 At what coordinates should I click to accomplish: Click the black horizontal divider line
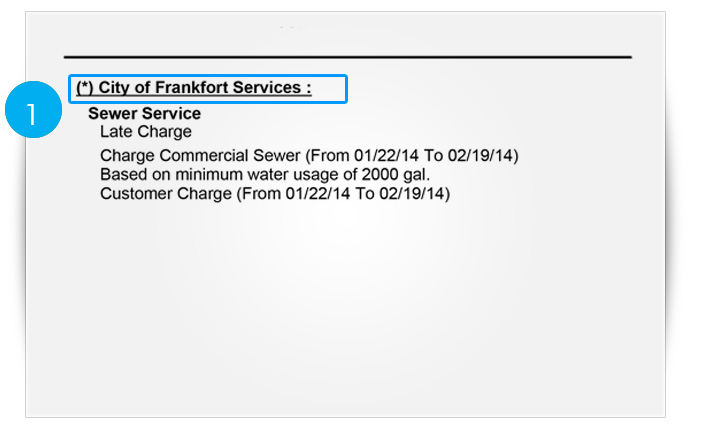(348, 57)
